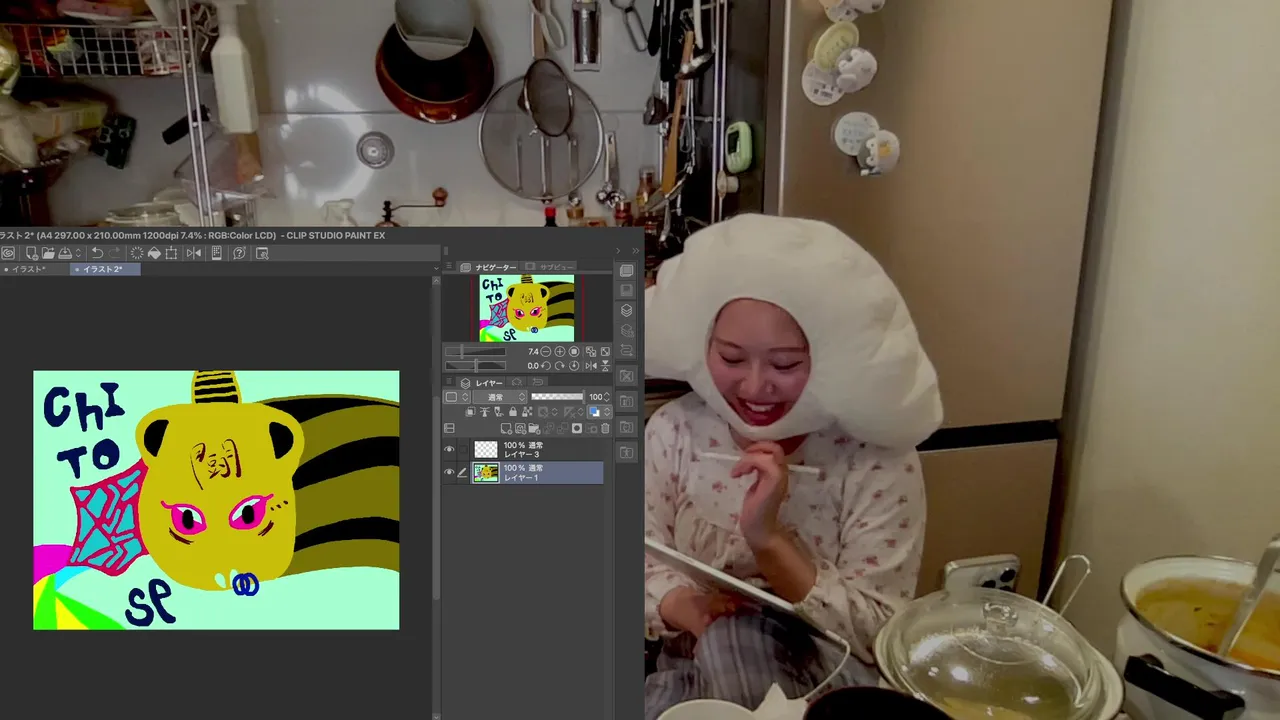The width and height of the screenshot is (1280, 720).
Task: Open the layer color options dropdown
Action: click(607, 411)
